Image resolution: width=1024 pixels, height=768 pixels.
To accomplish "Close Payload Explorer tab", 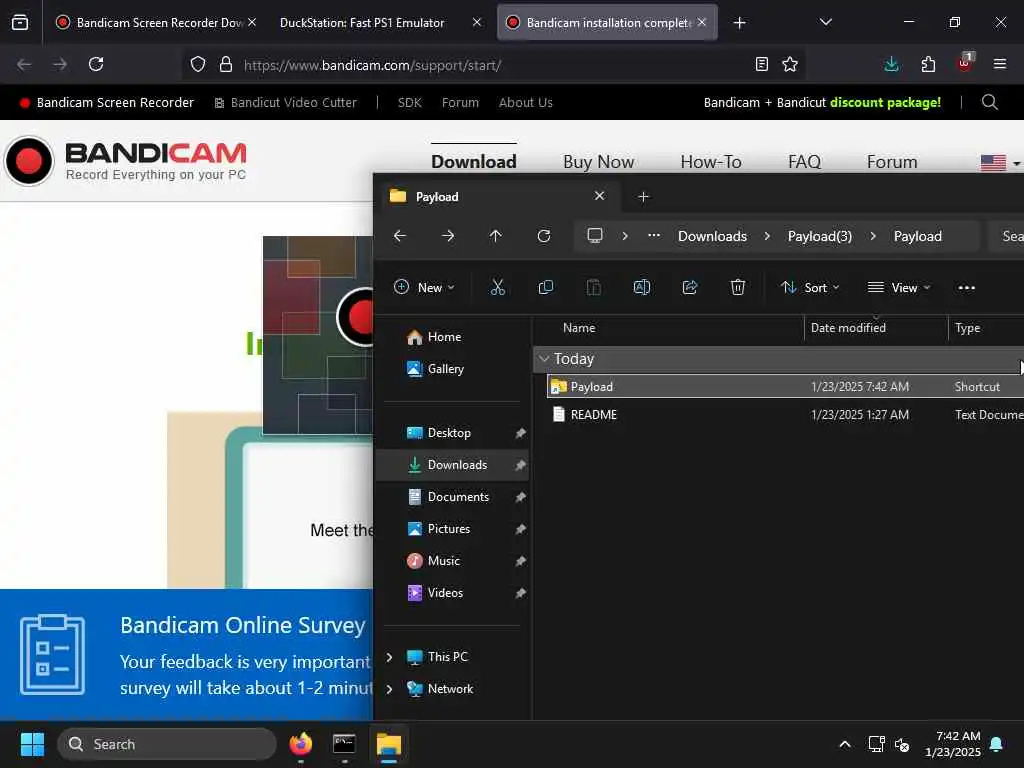I will pos(600,196).
